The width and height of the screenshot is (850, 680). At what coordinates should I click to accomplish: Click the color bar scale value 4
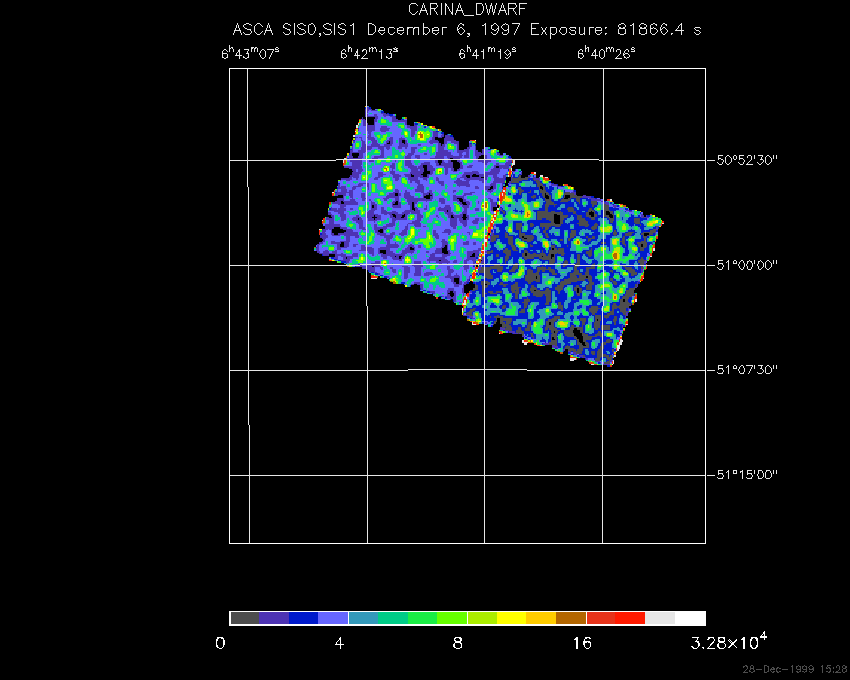point(339,644)
